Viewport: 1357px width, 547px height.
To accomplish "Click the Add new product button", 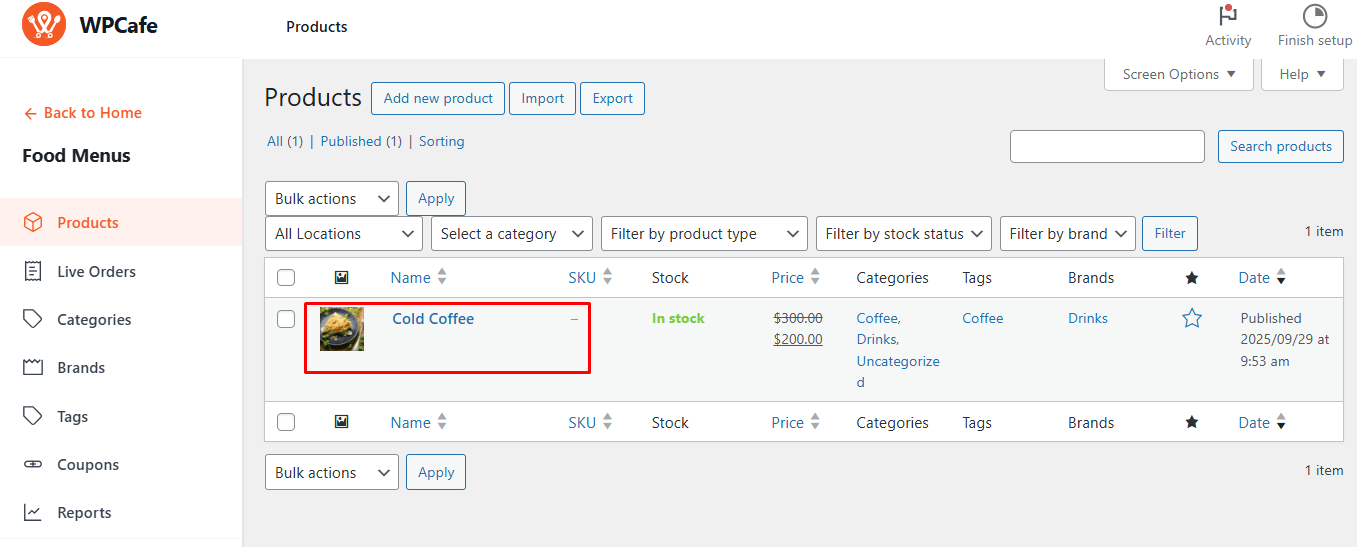I will tap(438, 98).
